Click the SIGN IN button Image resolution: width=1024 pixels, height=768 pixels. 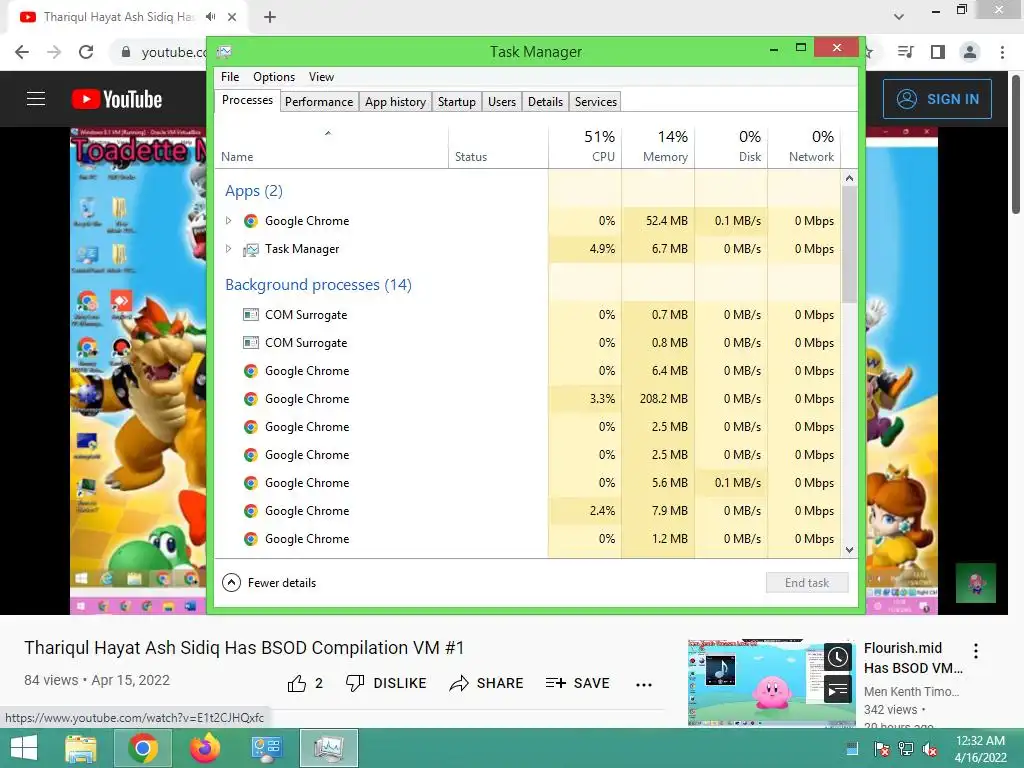click(x=937, y=99)
